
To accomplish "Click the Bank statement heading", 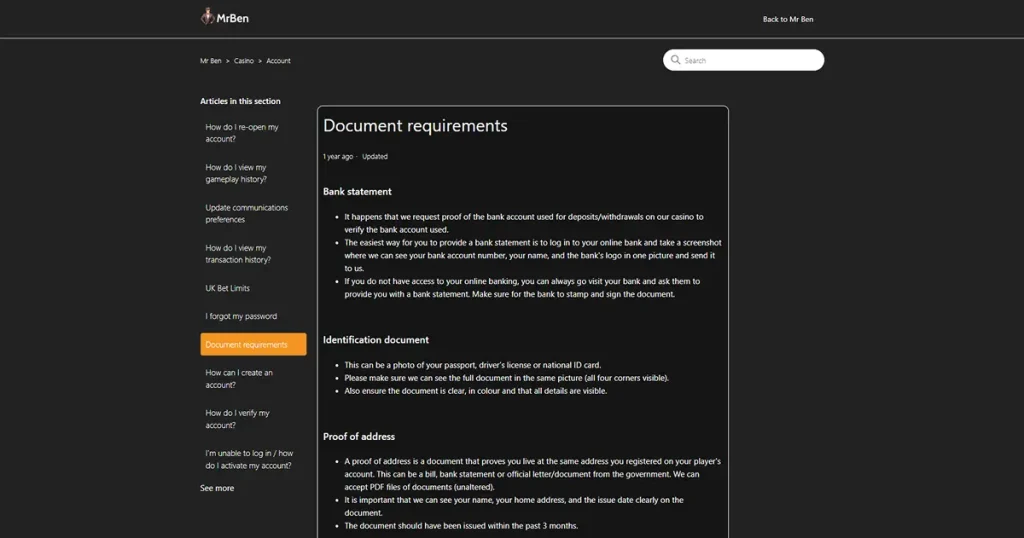I will click(x=357, y=191).
